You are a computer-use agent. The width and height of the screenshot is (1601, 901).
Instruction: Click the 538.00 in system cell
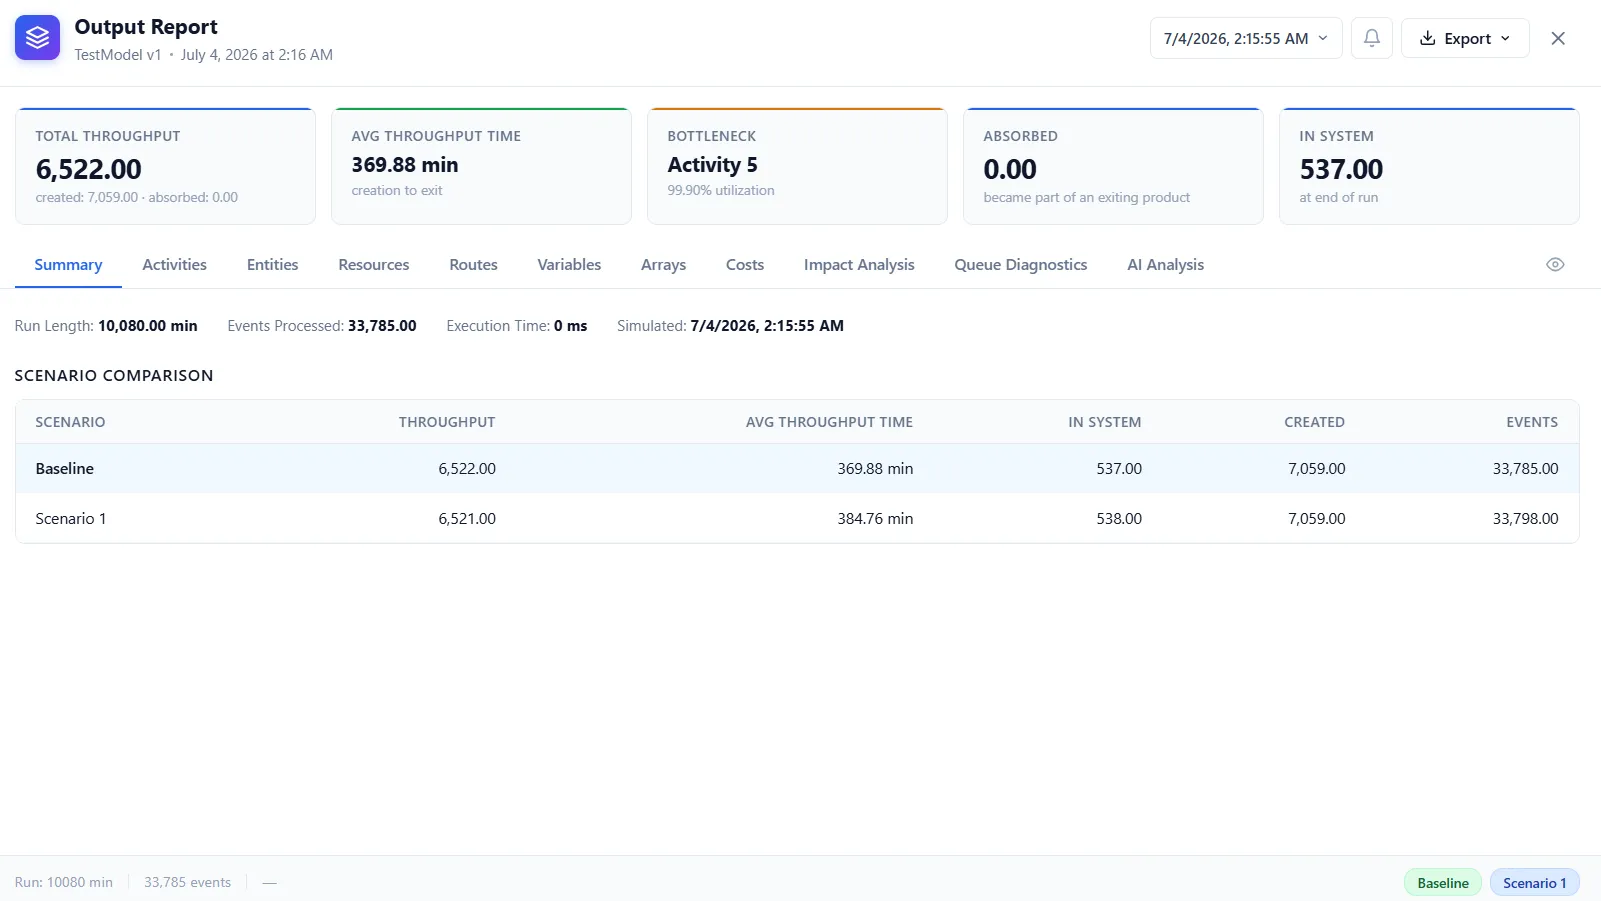pyautogui.click(x=1119, y=518)
